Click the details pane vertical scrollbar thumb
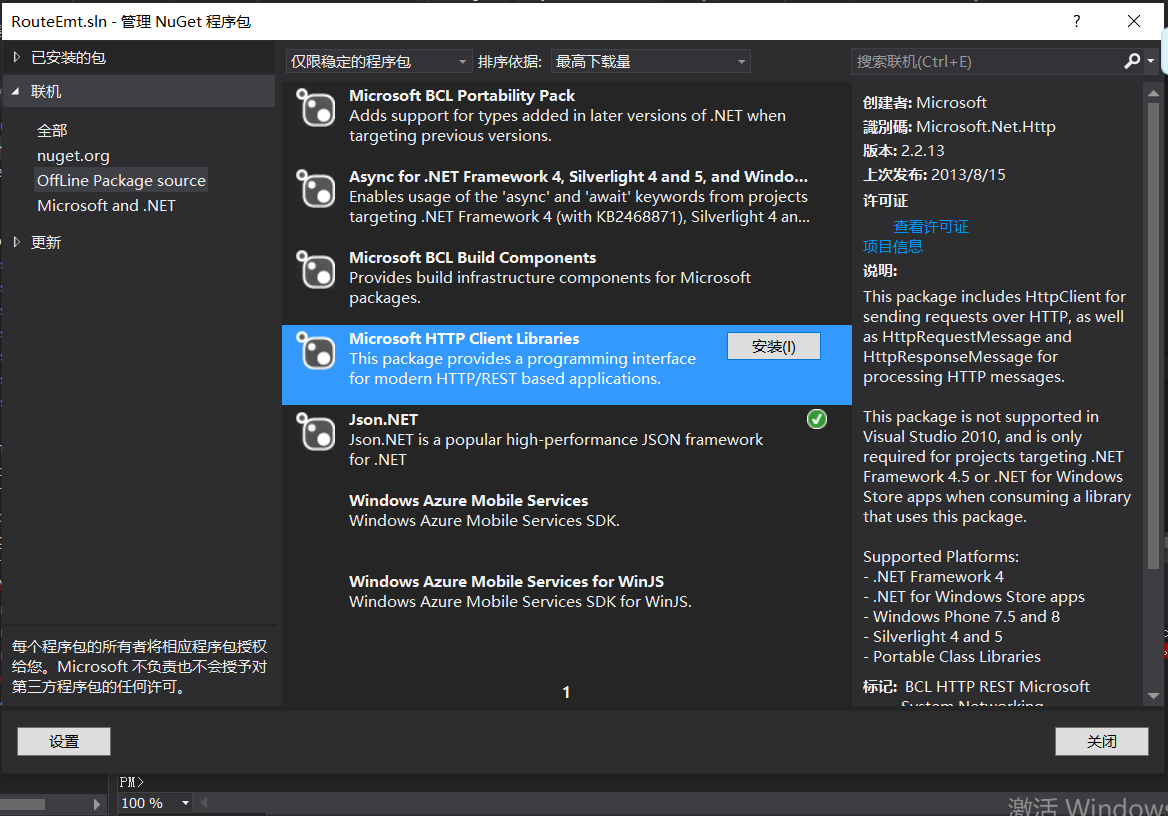This screenshot has width=1168, height=816. click(x=1153, y=335)
